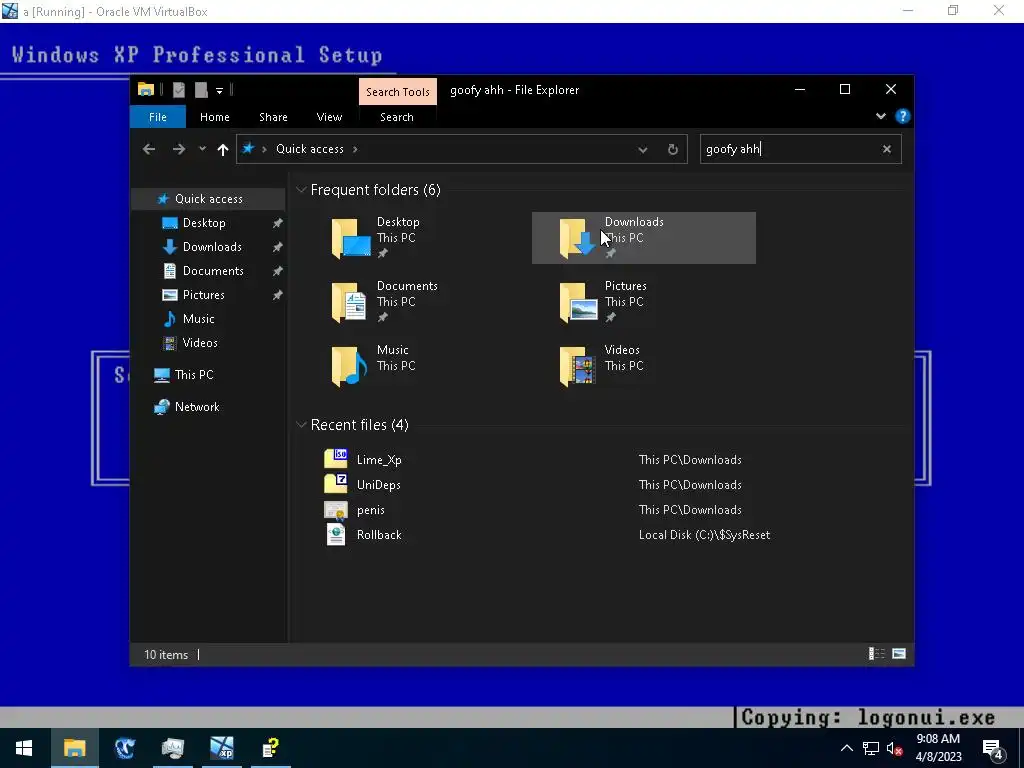Unpin Pictures using its sidebar pin icon
Viewport: 1024px width, 768px height.
[278, 295]
